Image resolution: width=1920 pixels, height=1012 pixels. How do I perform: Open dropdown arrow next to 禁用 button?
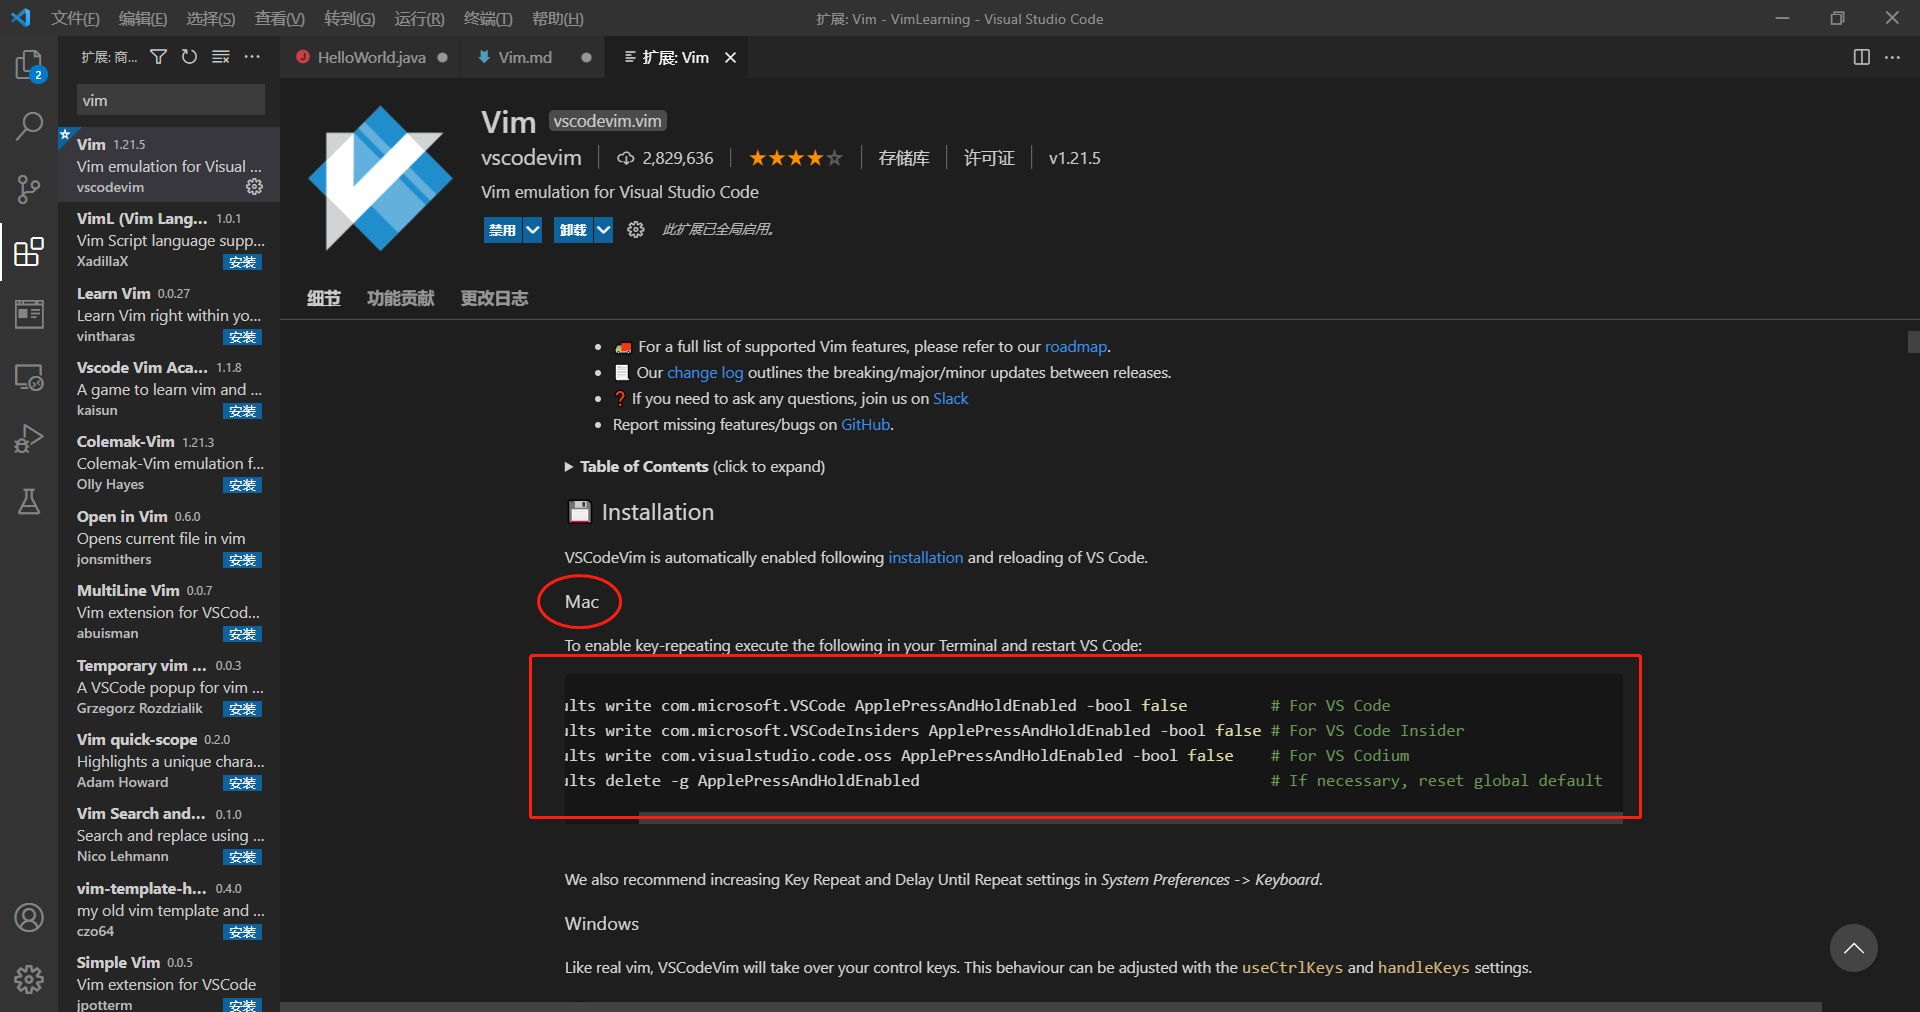[x=533, y=230]
